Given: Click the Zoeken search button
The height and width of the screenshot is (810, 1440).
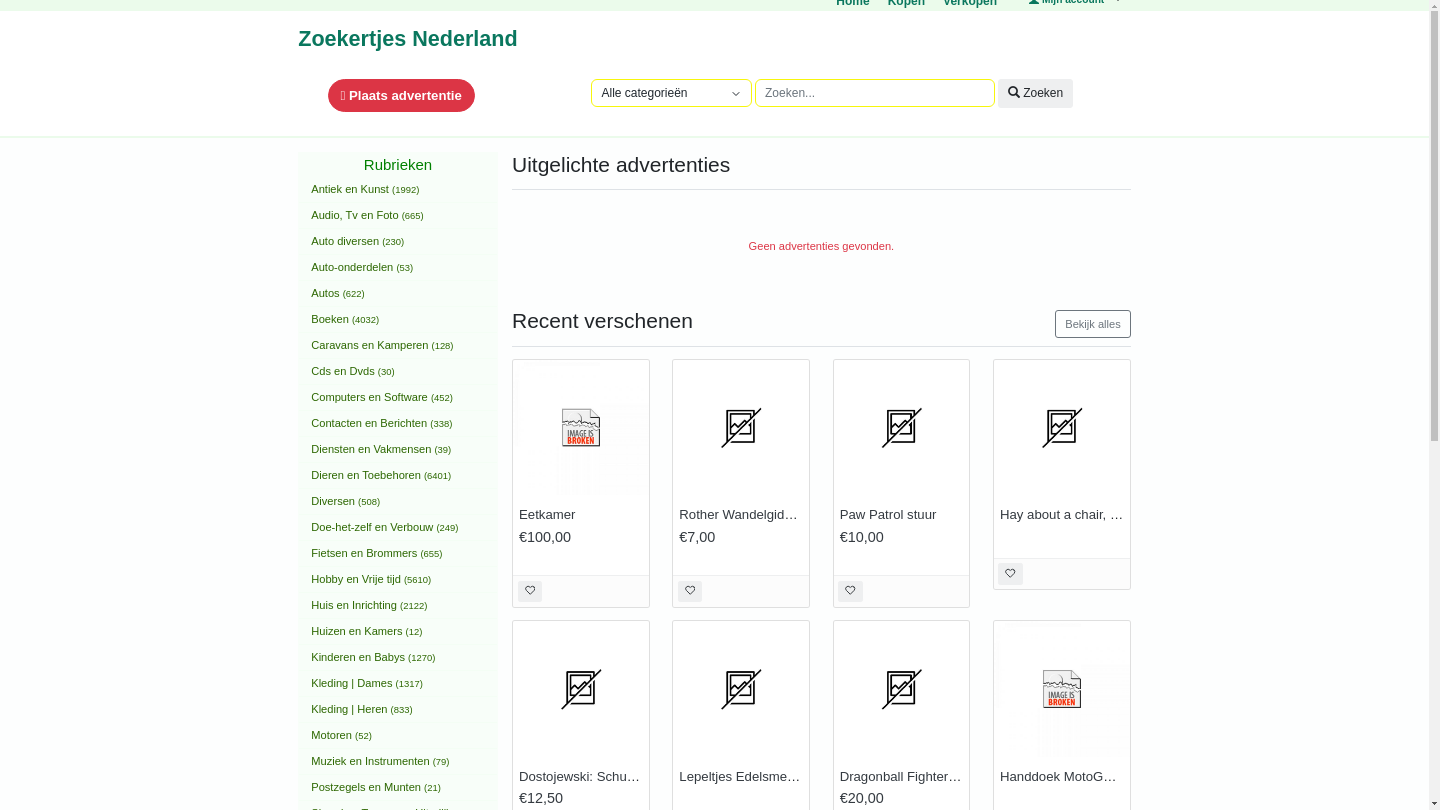Looking at the screenshot, I should pos(1035,93).
